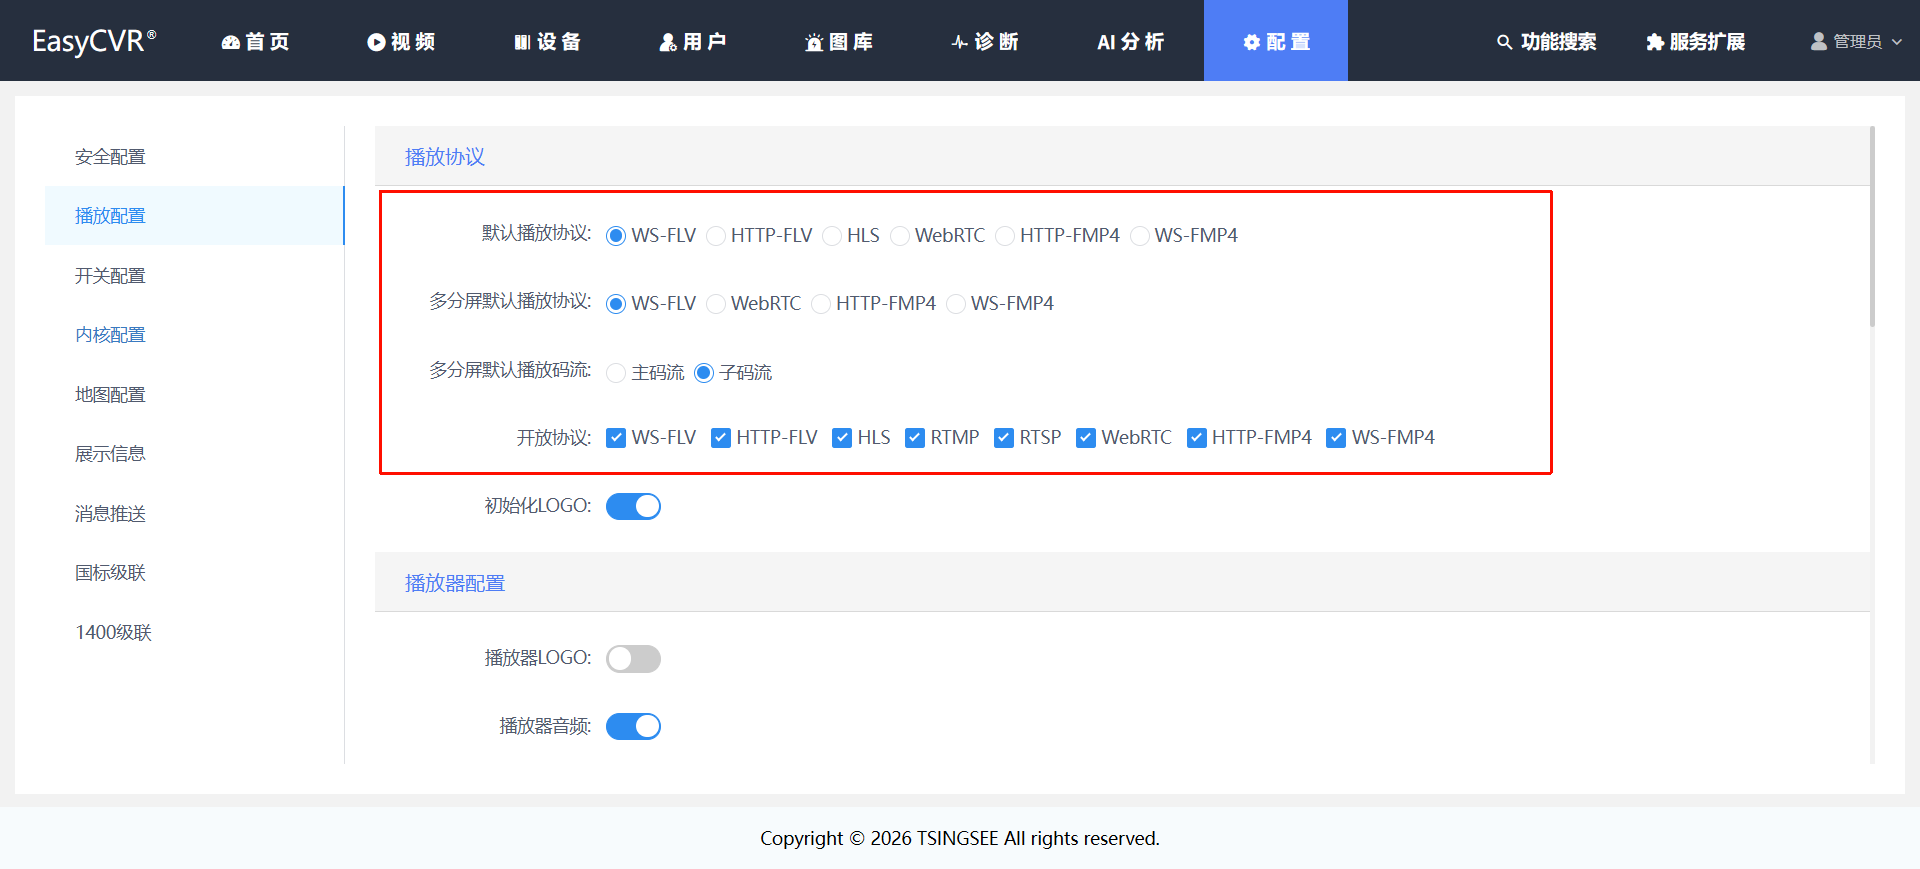The image size is (1920, 869).
Task: Click the 诊断 pulse icon
Action: (959, 42)
